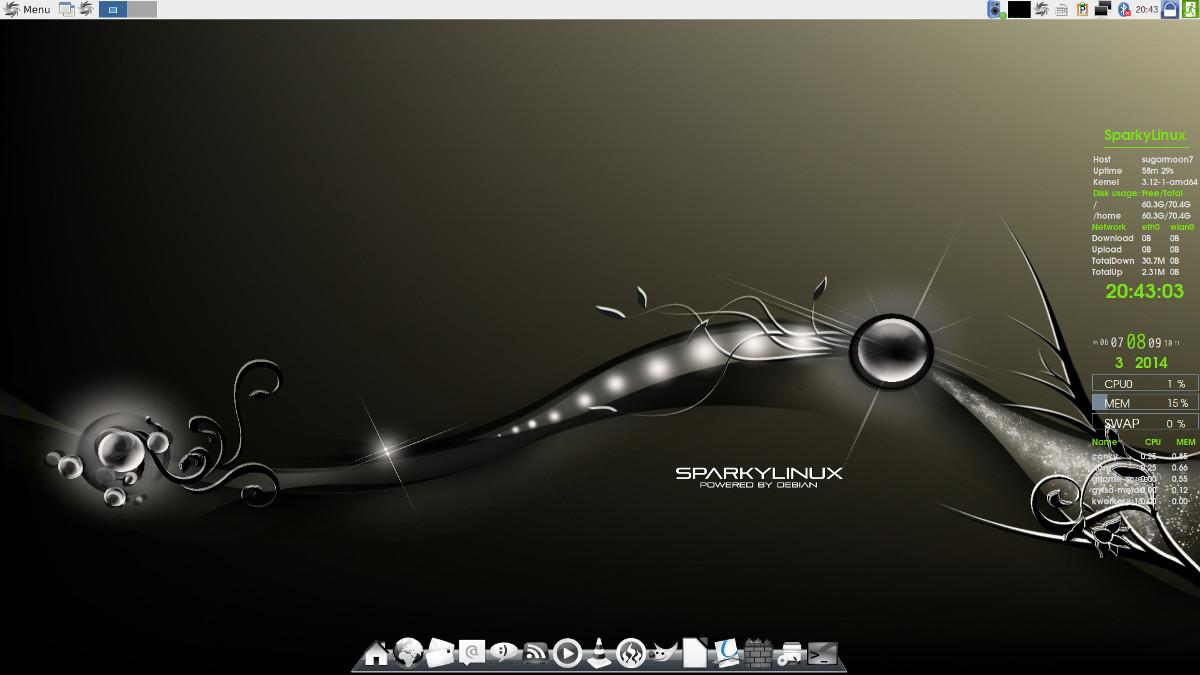Click the green logout exit icon

[x=1190, y=9]
